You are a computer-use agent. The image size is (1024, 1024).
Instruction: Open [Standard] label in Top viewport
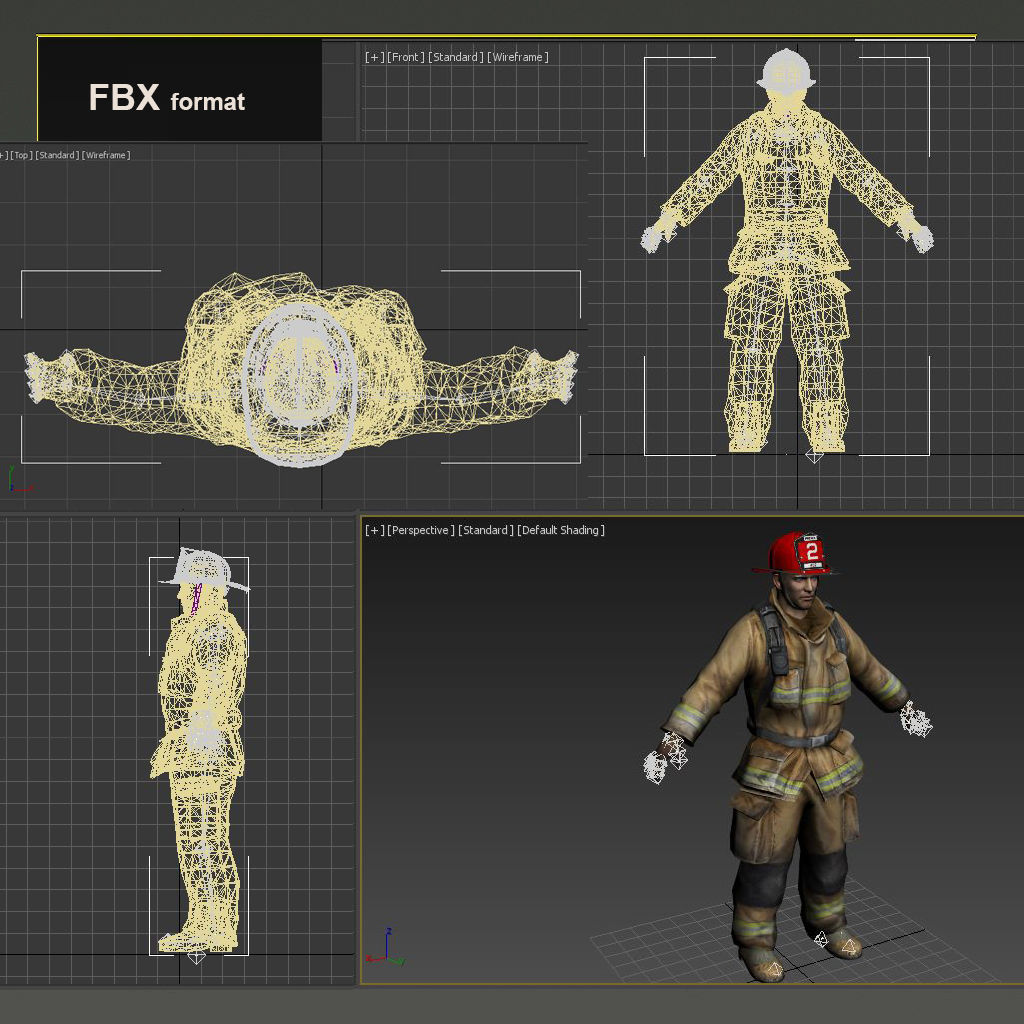click(57, 155)
